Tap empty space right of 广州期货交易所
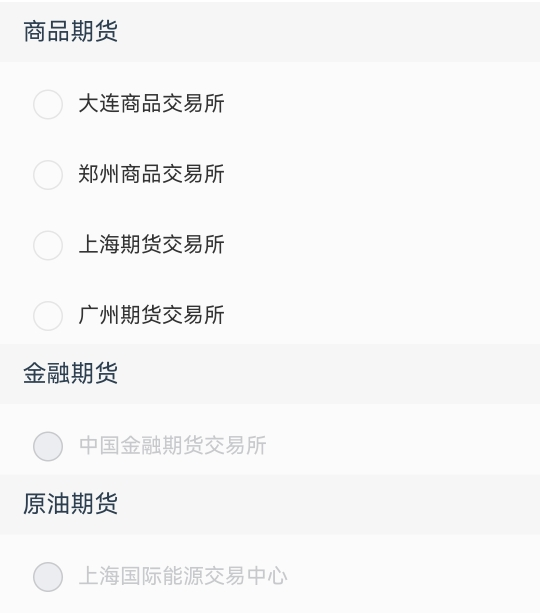The height and width of the screenshot is (613, 540). (381, 315)
